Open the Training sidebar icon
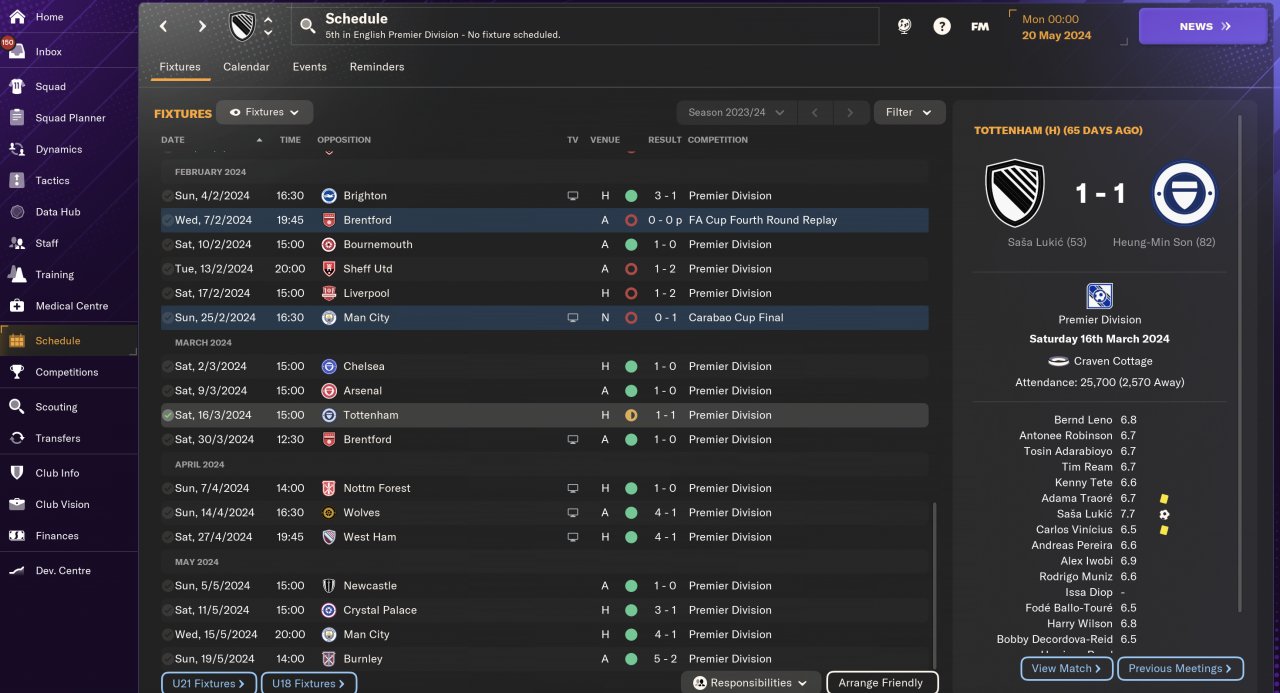Viewport: 1280px width, 693px height. tap(17, 275)
